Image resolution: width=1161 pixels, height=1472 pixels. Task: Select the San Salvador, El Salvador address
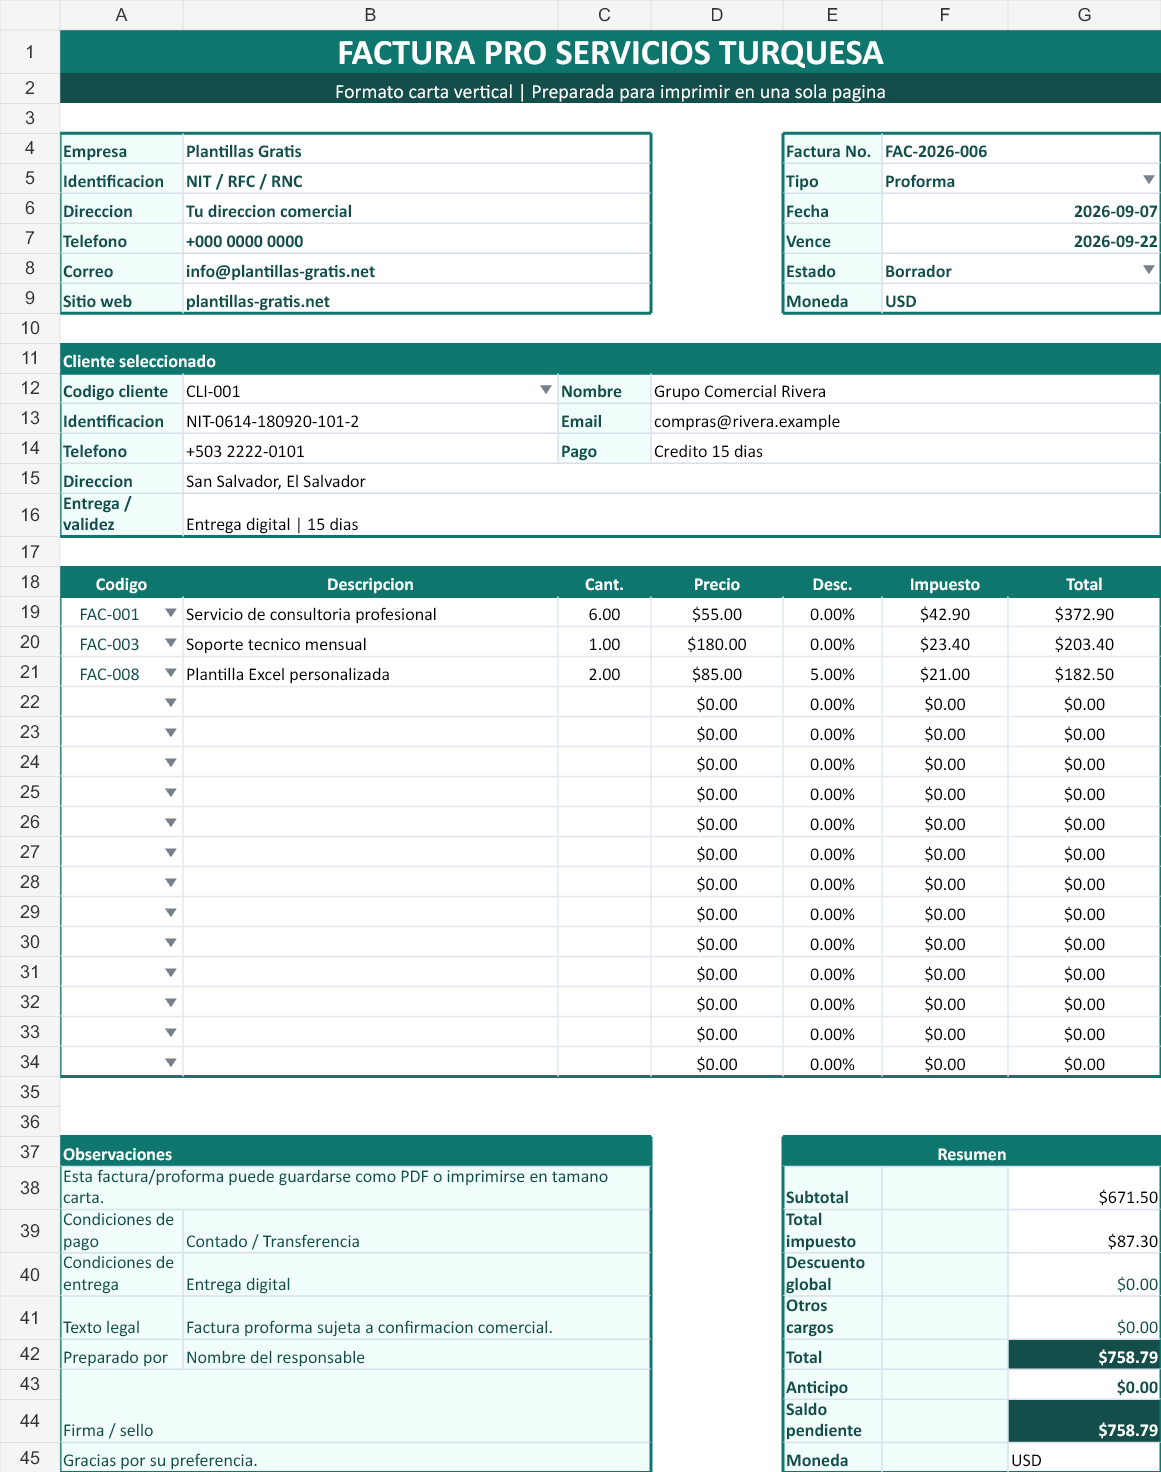click(x=671, y=481)
